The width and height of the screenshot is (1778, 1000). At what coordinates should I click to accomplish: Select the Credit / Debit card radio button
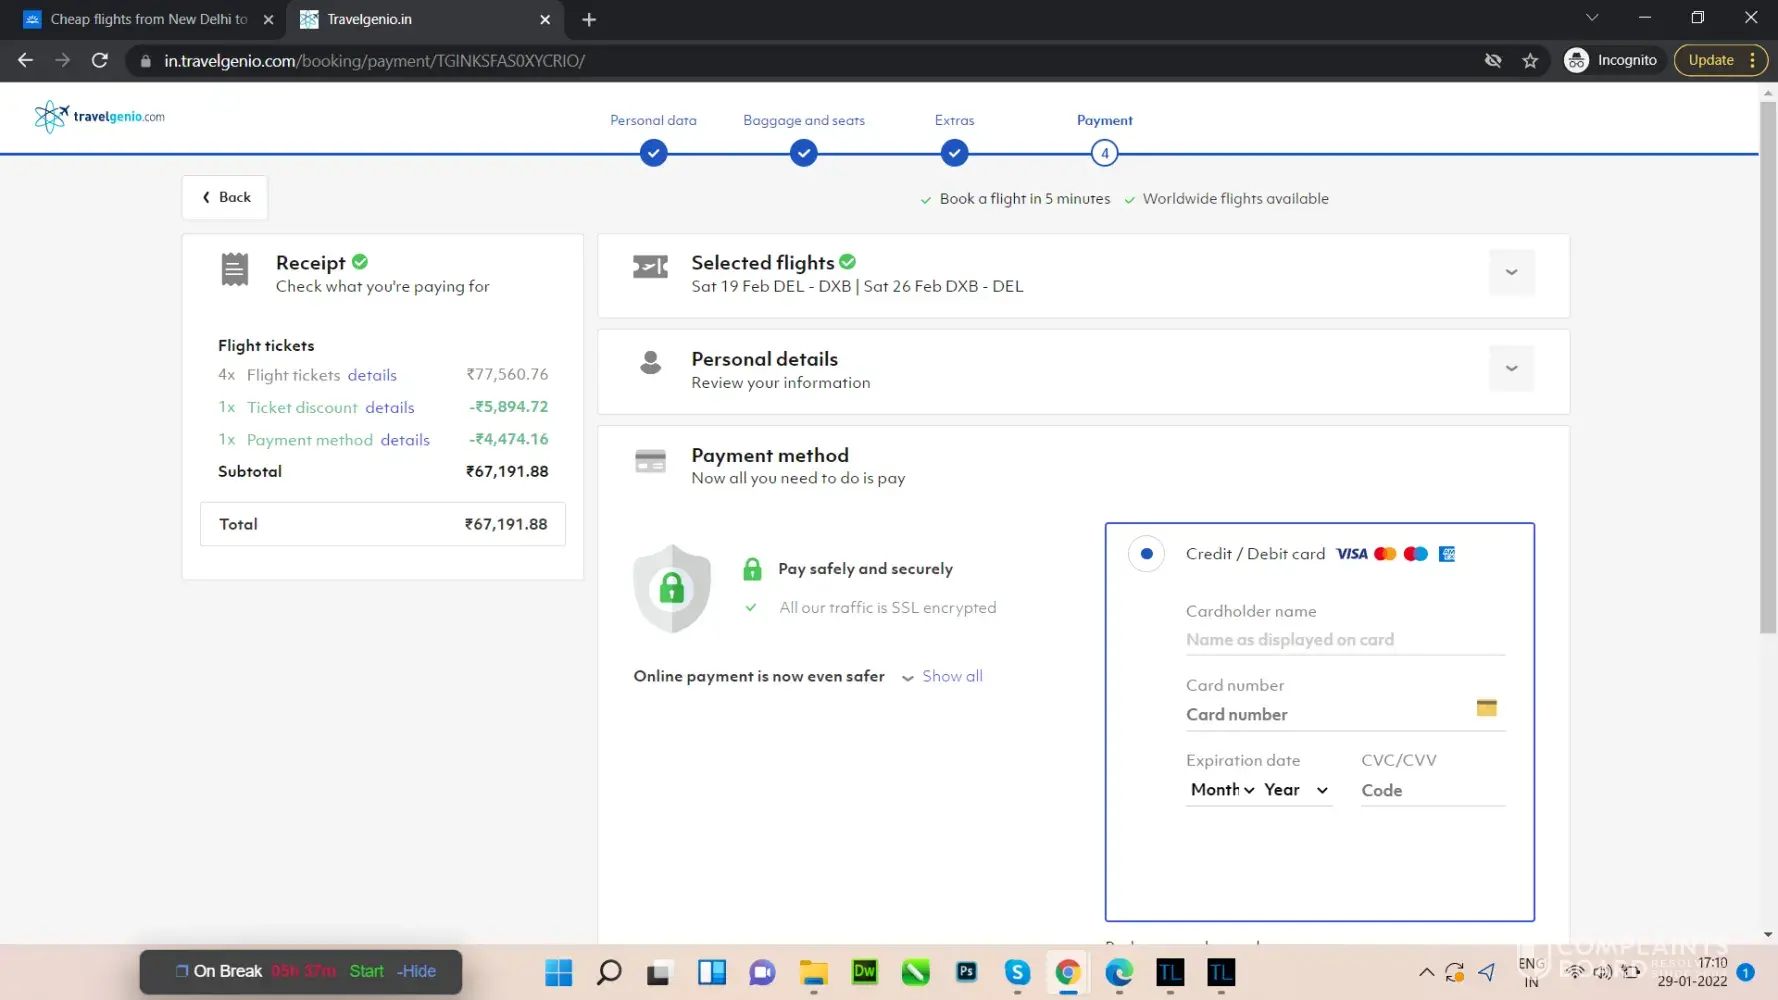(1146, 554)
